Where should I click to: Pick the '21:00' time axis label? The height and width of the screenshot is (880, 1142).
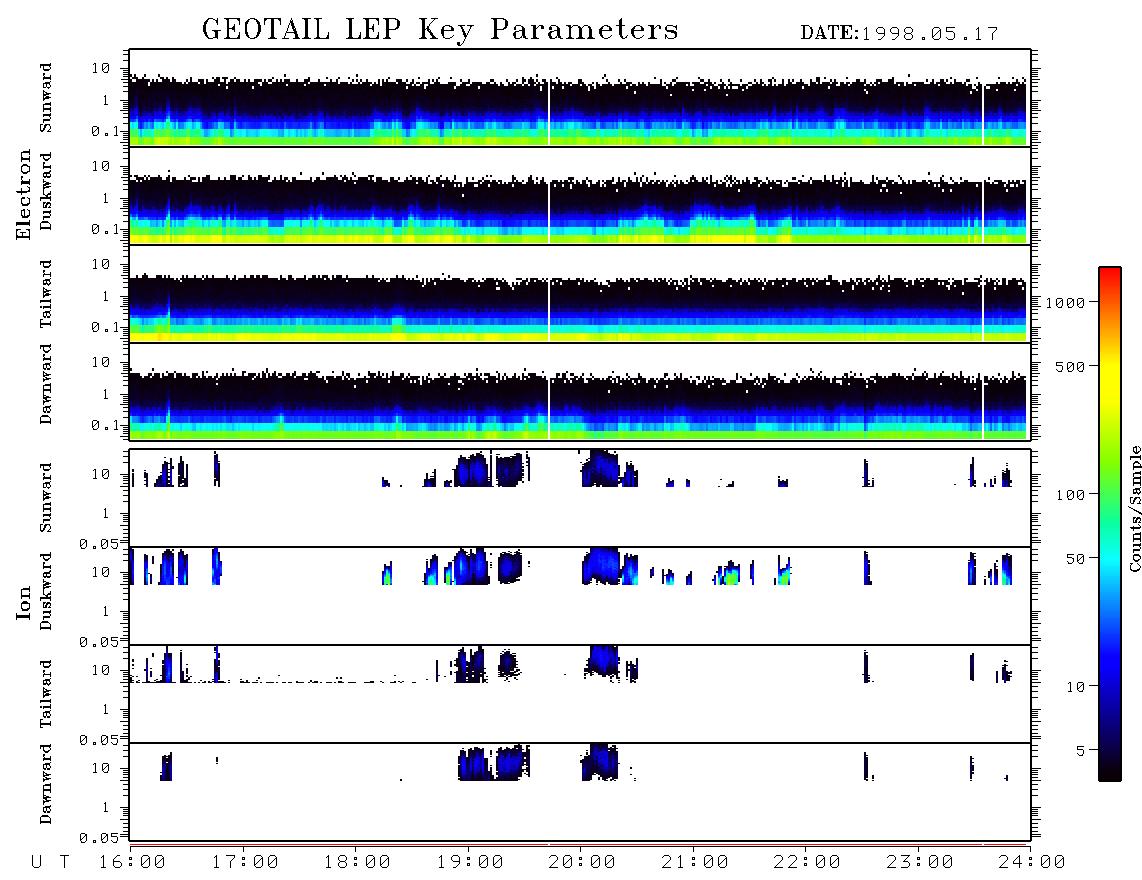[x=695, y=862]
